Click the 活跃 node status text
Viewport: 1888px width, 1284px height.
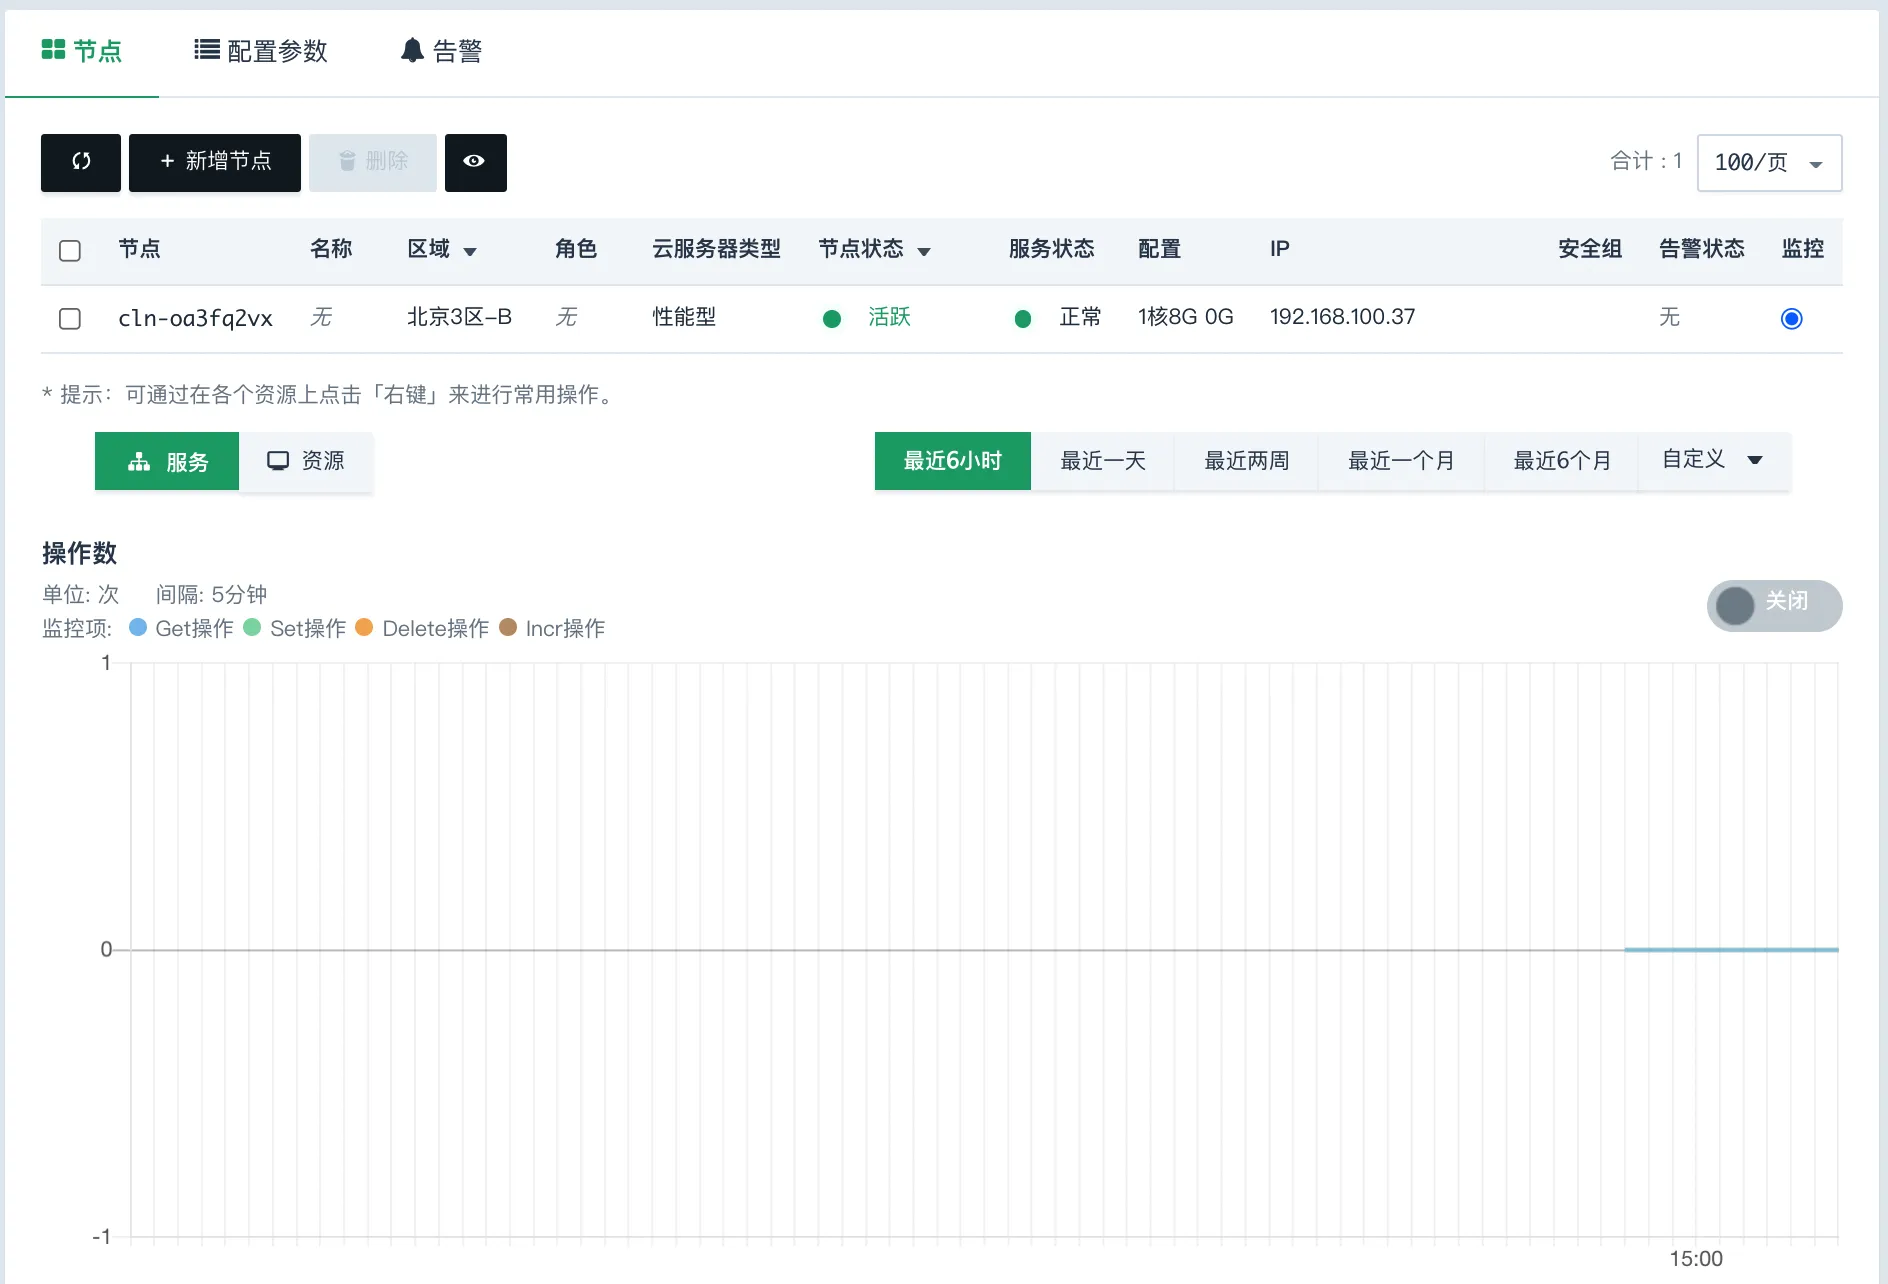(x=889, y=317)
